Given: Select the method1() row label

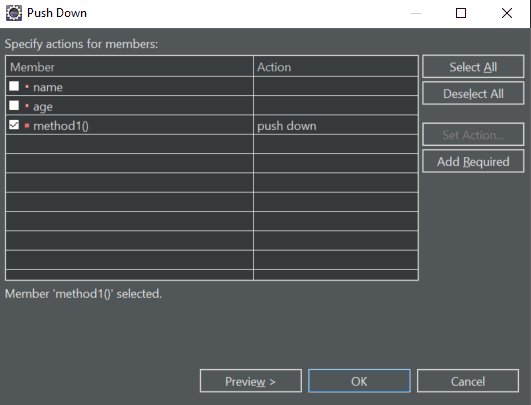Looking at the screenshot, I should point(61,126).
